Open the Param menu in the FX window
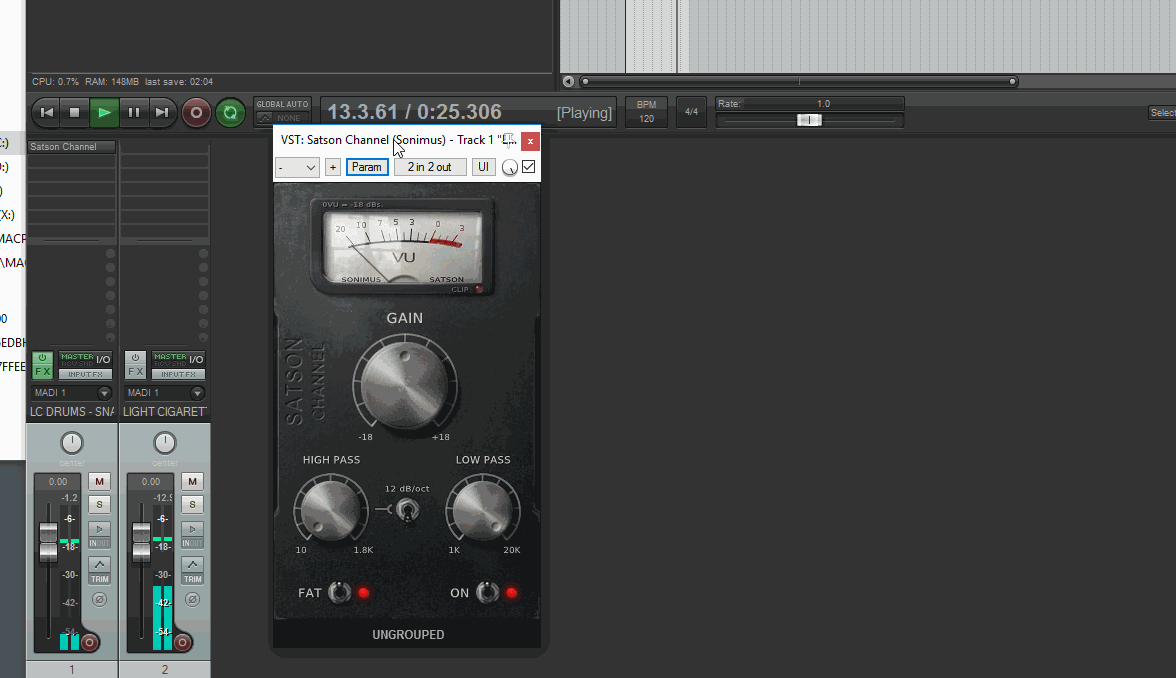The image size is (1176, 678). coord(367,167)
